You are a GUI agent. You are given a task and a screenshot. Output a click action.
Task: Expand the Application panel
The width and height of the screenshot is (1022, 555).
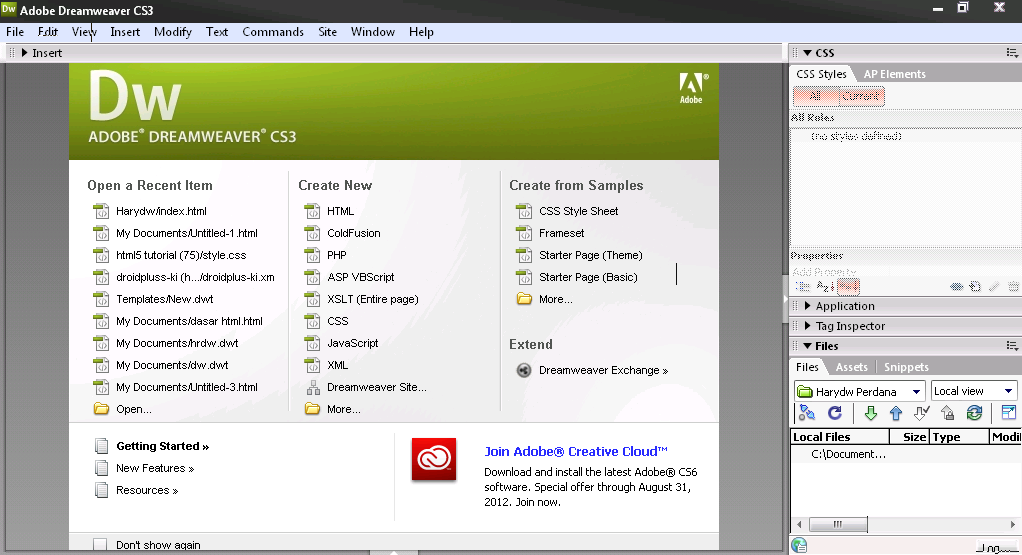pos(845,306)
